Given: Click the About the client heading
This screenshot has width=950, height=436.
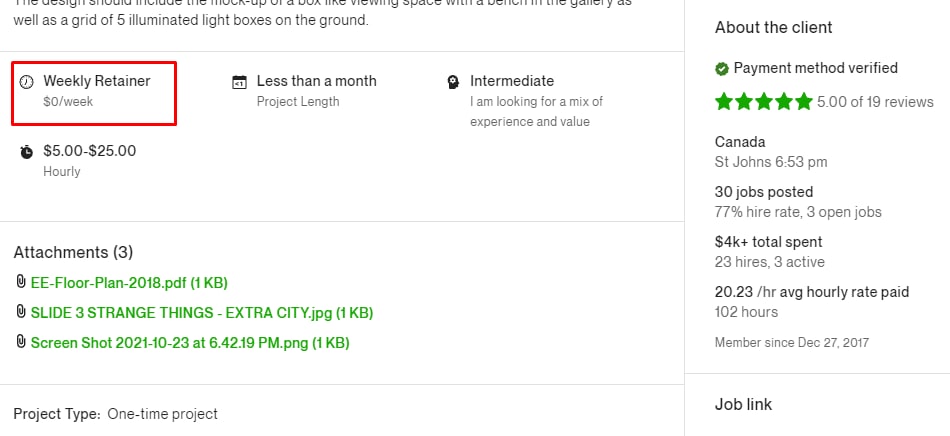Looking at the screenshot, I should (x=774, y=27).
